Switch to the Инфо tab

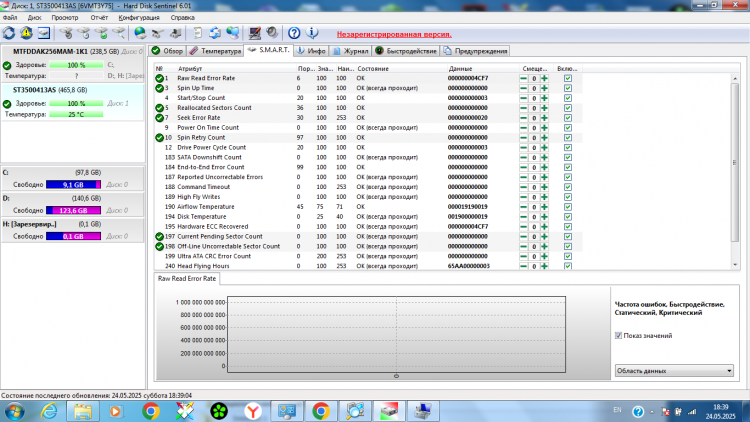coord(311,51)
